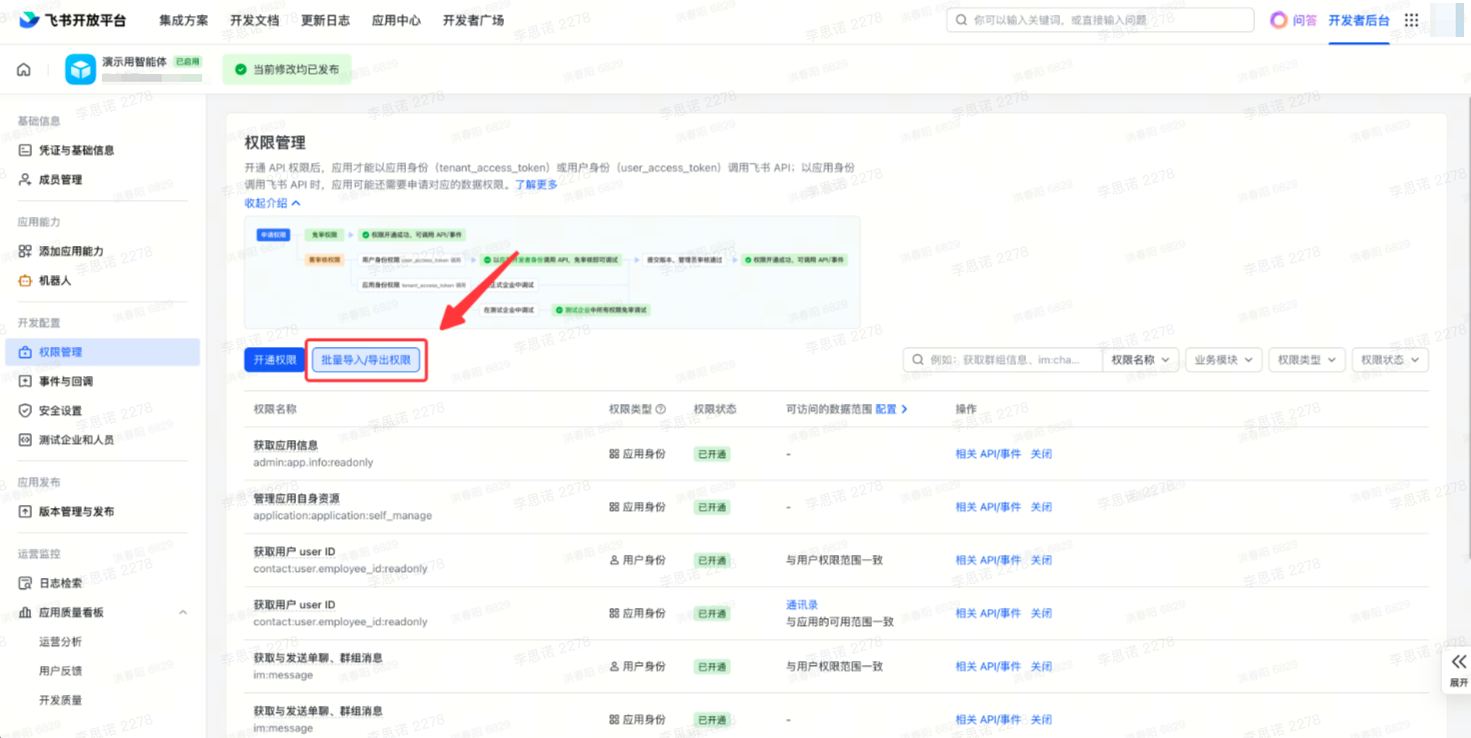Screen dimensions: 1471x738
Task: Click the 添加应用能力 grid icon
Action: coord(25,251)
